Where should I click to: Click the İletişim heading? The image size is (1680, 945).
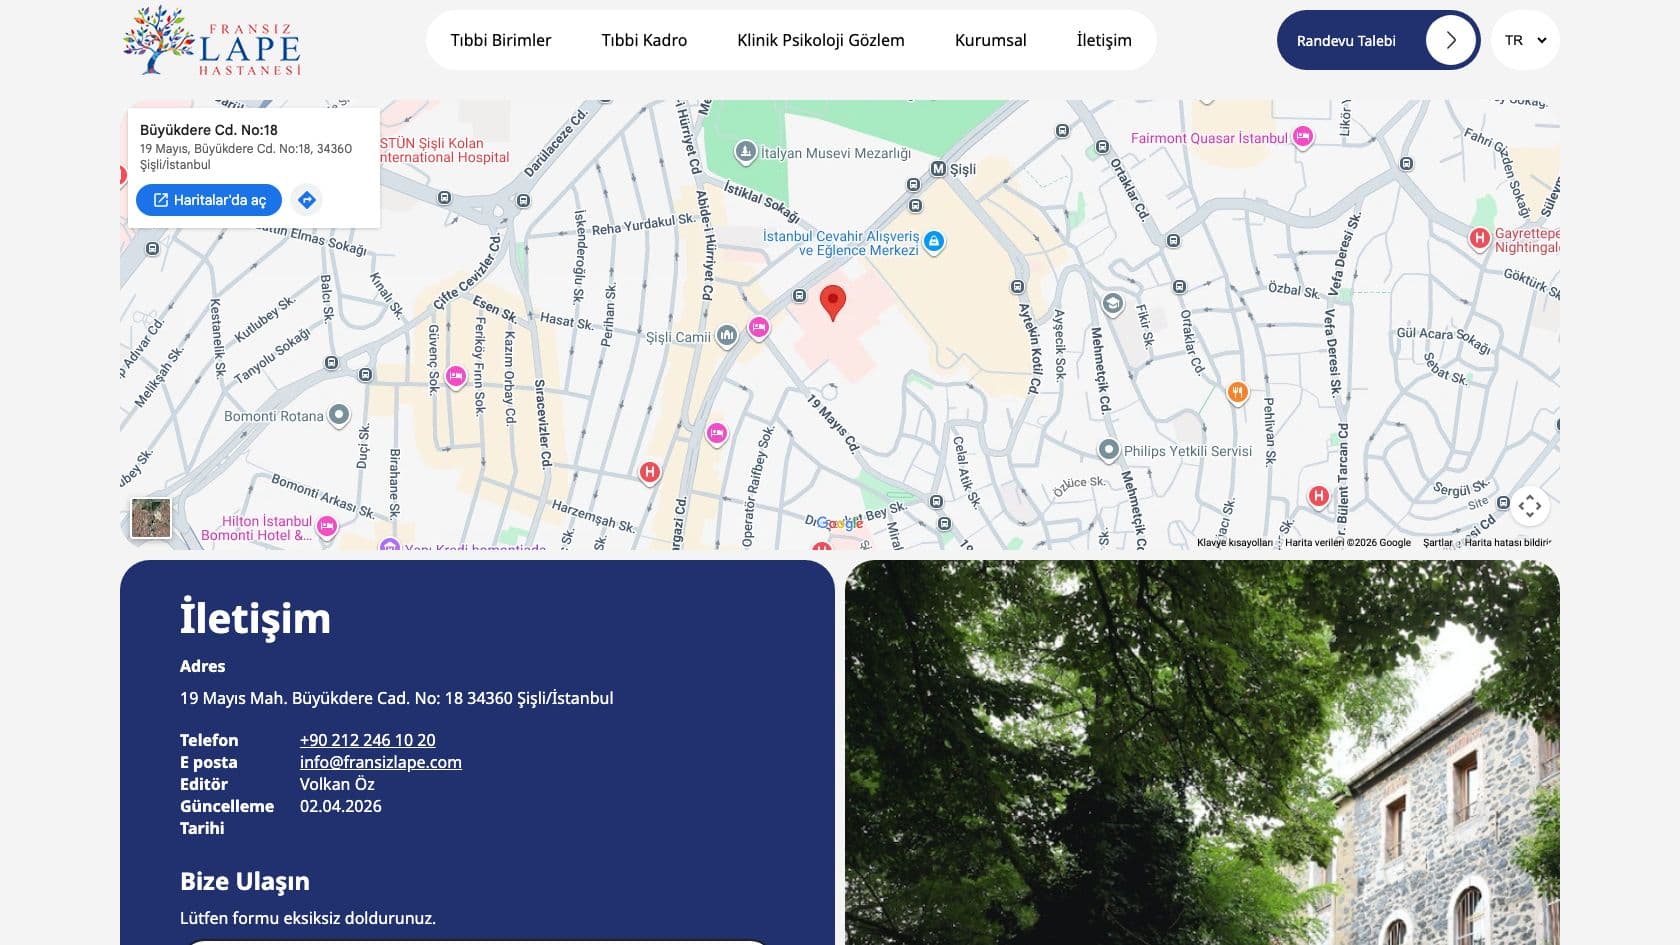pos(255,618)
